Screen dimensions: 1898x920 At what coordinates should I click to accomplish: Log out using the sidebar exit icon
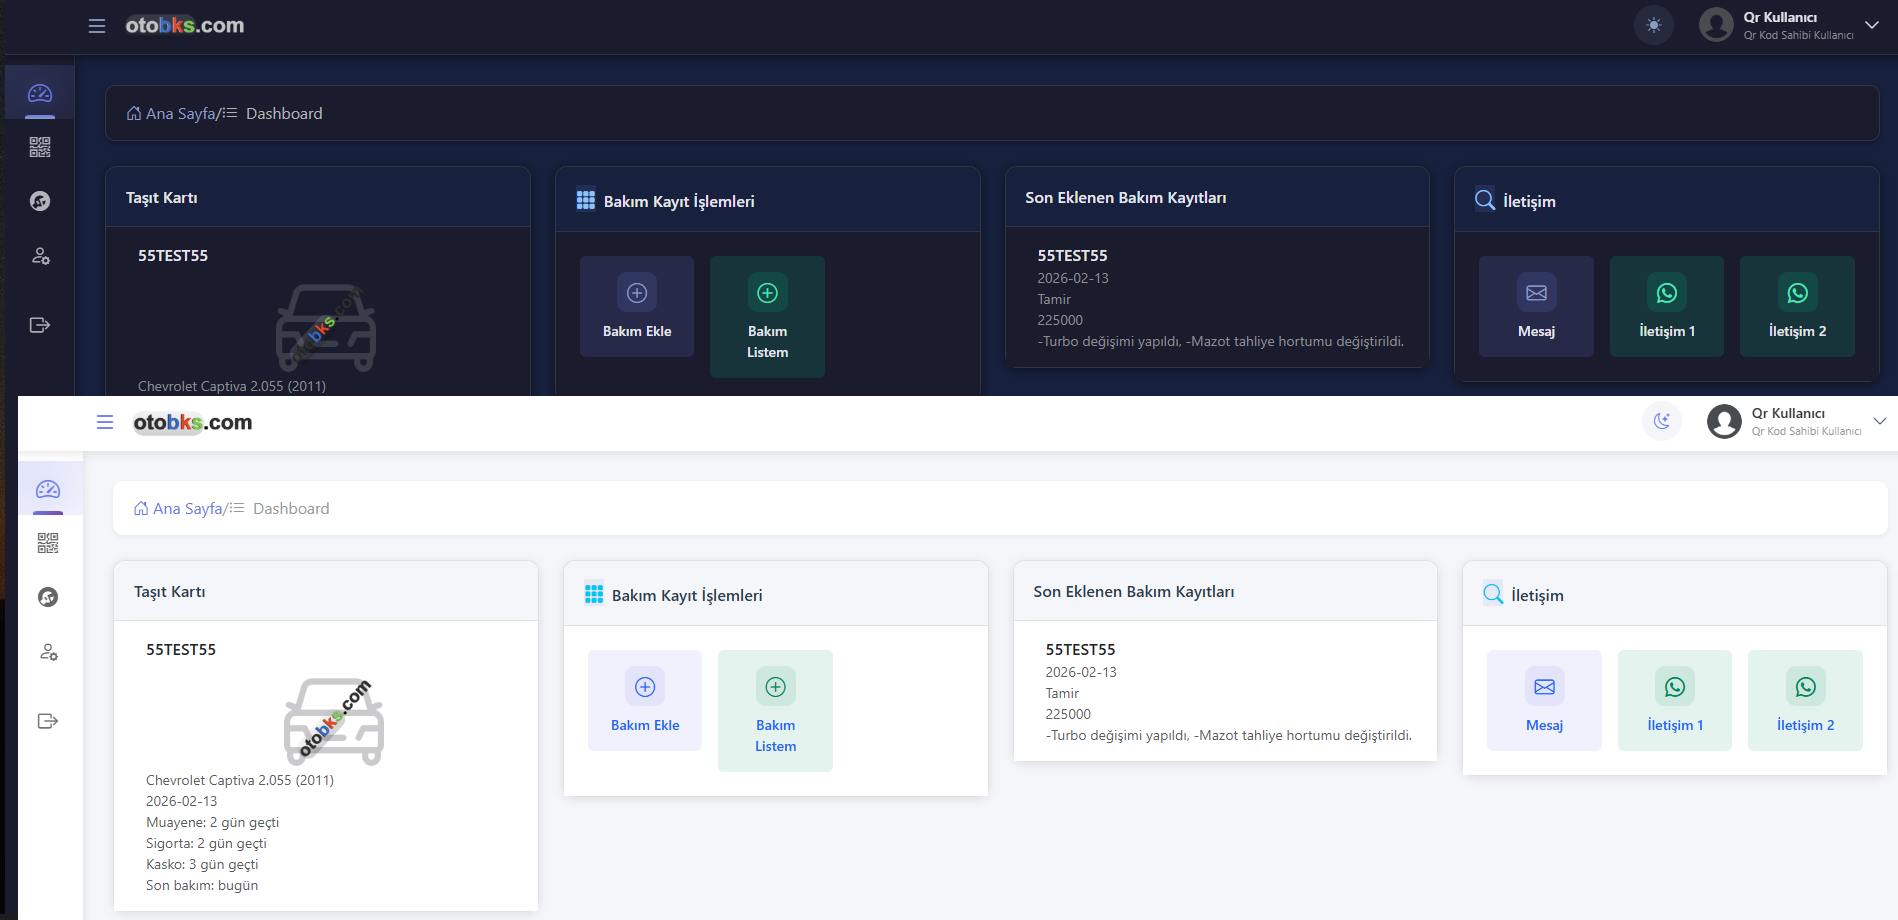point(47,721)
